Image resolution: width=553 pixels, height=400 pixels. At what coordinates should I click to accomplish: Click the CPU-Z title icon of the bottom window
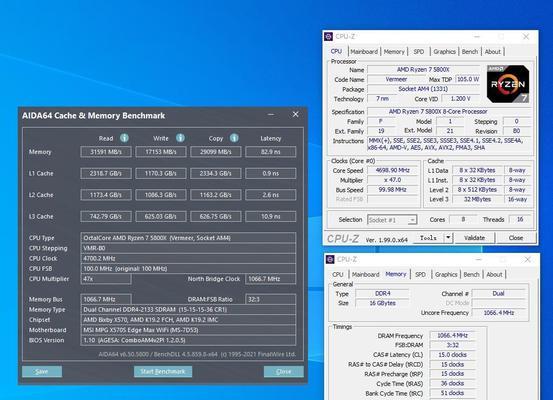pos(330,260)
